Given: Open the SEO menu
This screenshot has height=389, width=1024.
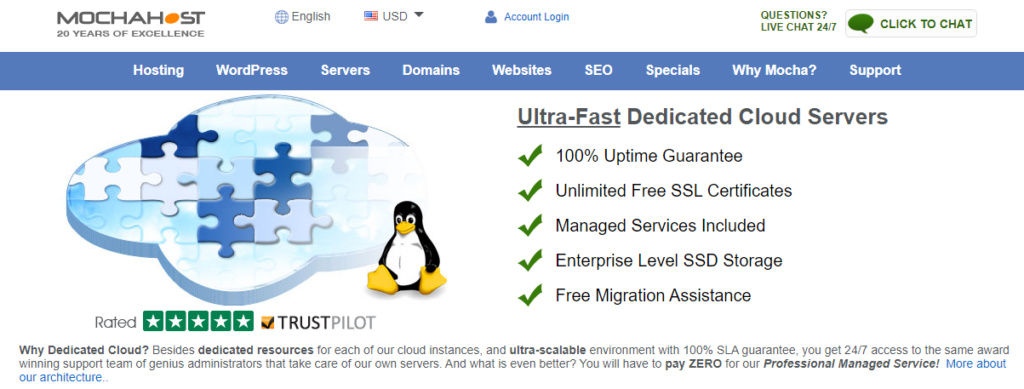Looking at the screenshot, I should pos(599,70).
